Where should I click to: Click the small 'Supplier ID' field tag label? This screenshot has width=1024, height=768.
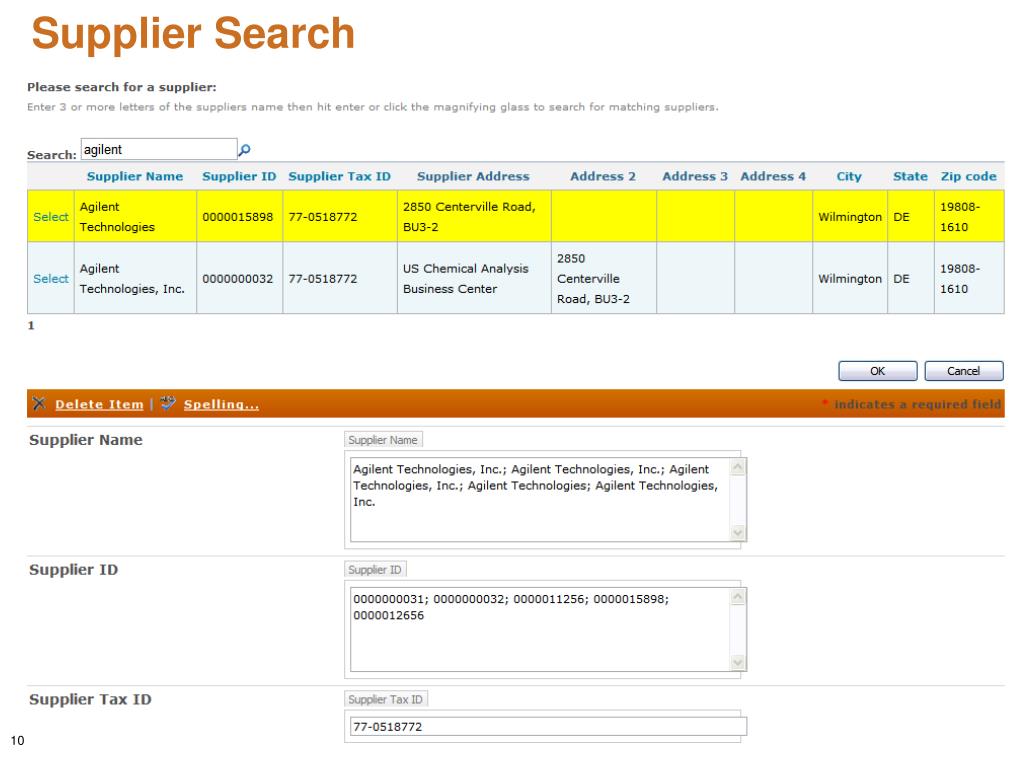coord(376,569)
